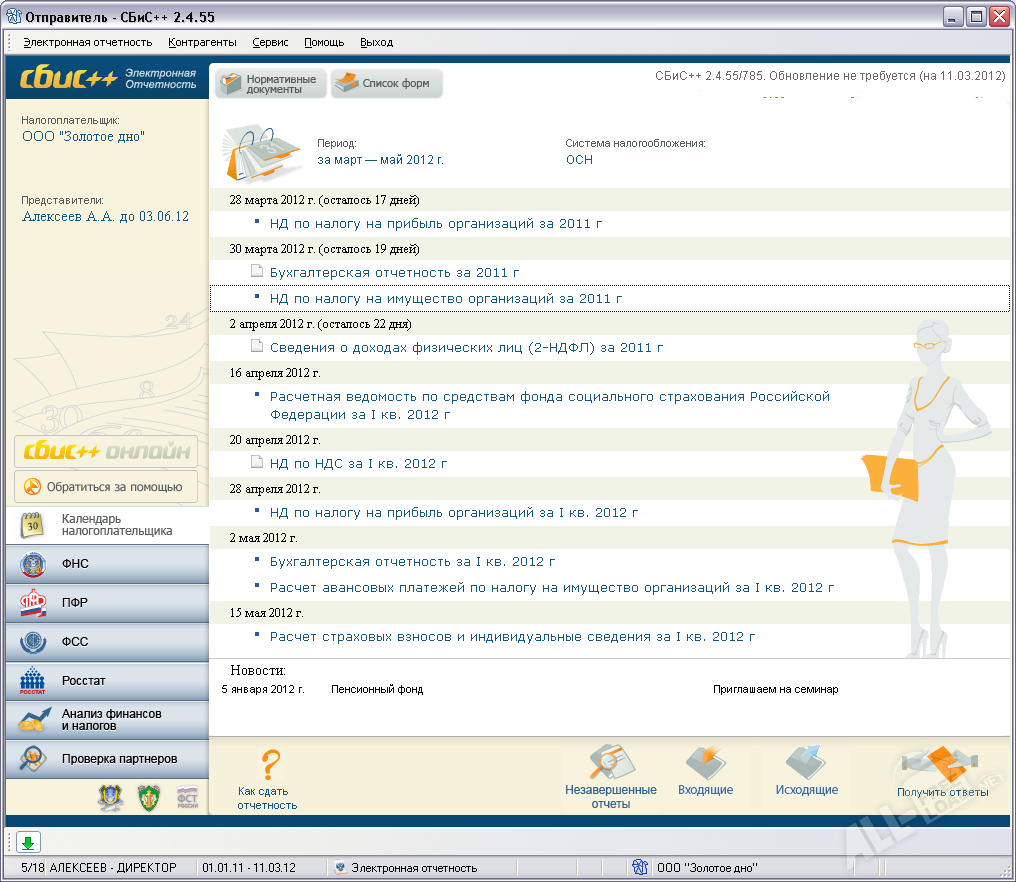
Task: Open Электронная отчетность menu
Action: pos(88,42)
